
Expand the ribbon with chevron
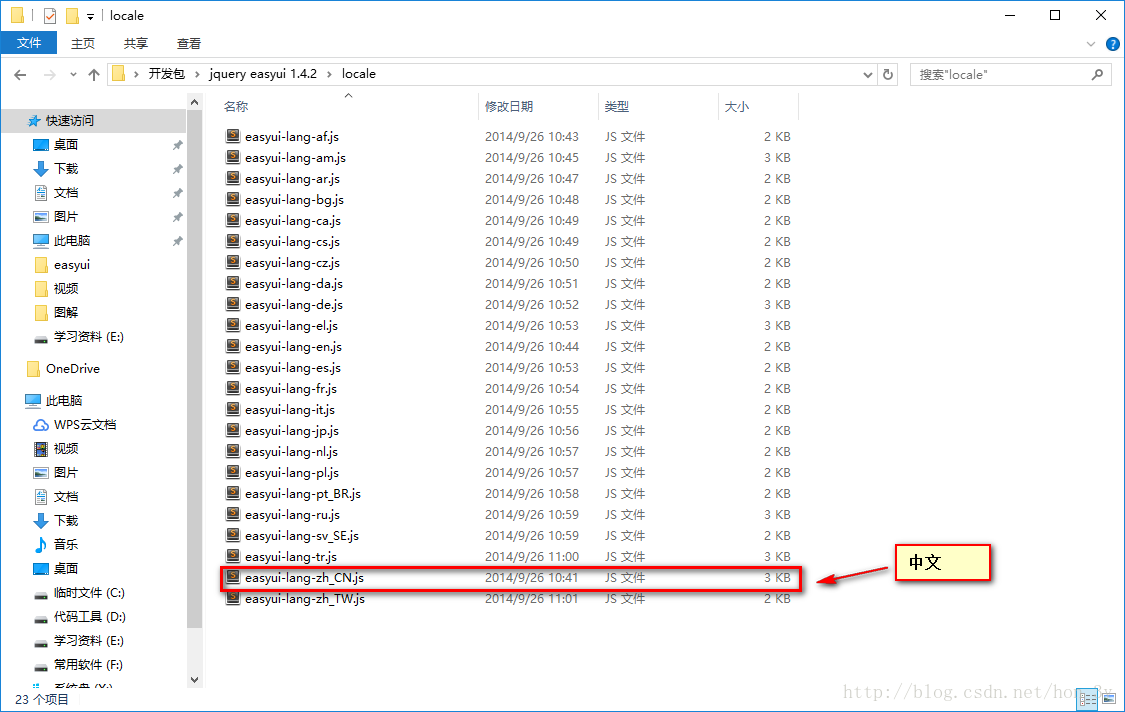1091,44
